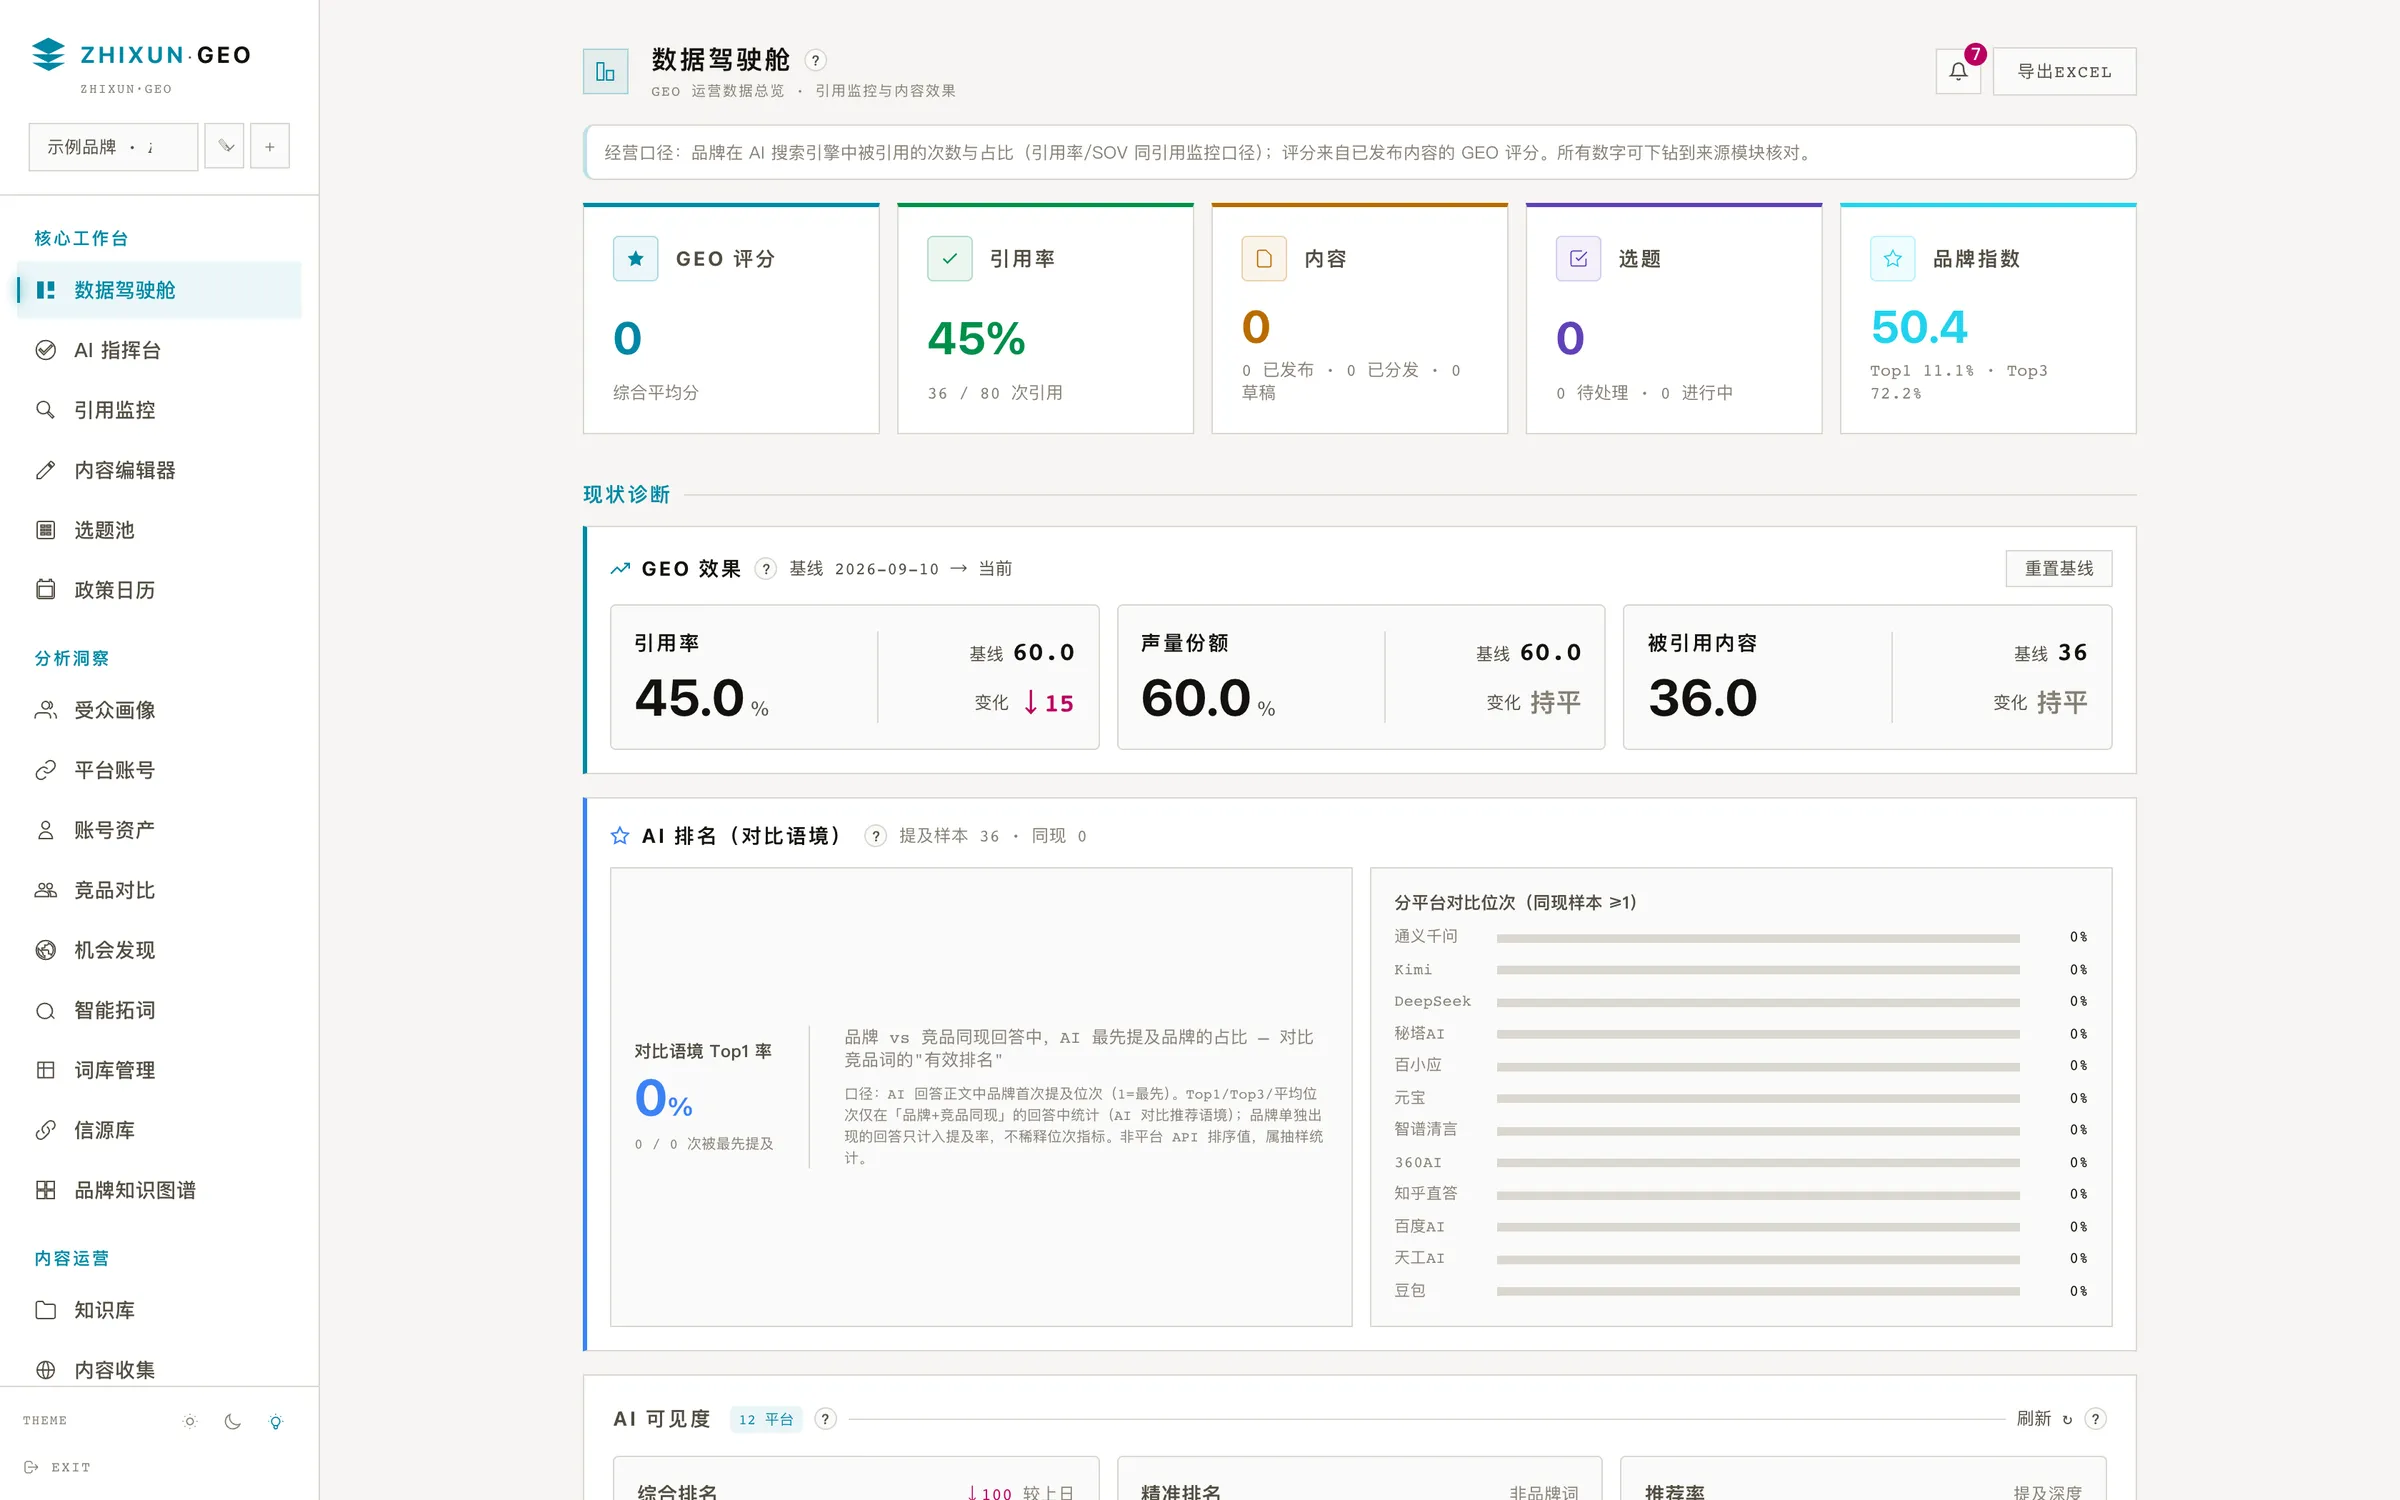Click the 词库管理 table icon

[46, 1070]
